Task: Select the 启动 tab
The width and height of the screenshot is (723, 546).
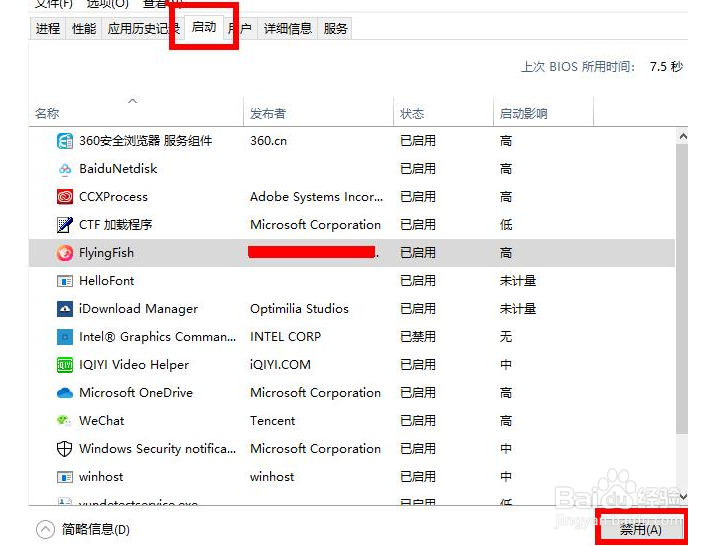Action: point(204,27)
